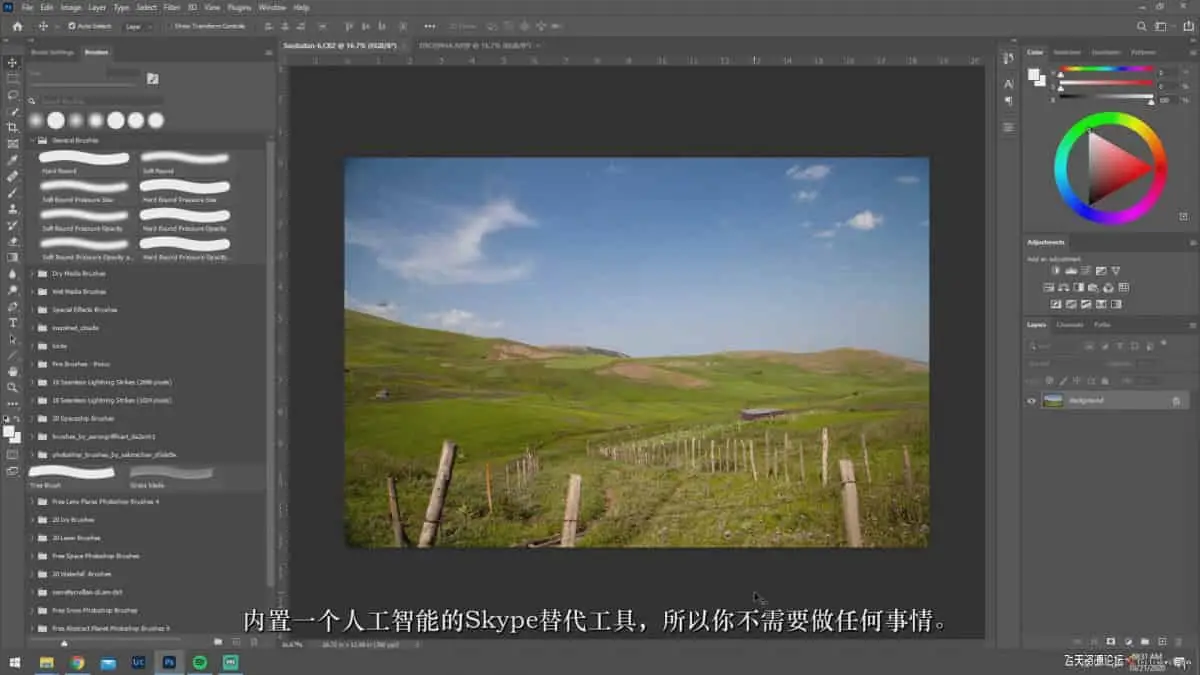Image resolution: width=1200 pixels, height=675 pixels.
Task: Open Spotify from the Windows taskbar
Action: [x=200, y=662]
